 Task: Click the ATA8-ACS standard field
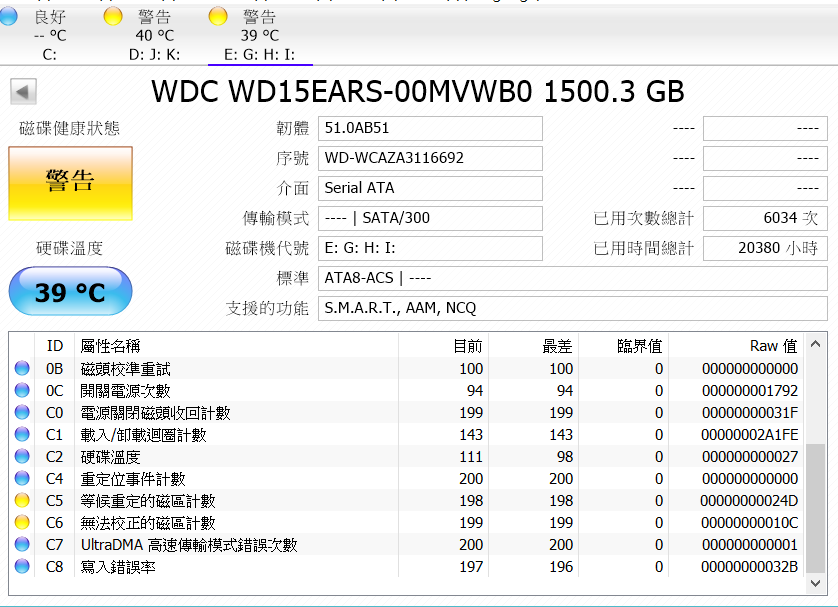pyautogui.click(x=573, y=278)
